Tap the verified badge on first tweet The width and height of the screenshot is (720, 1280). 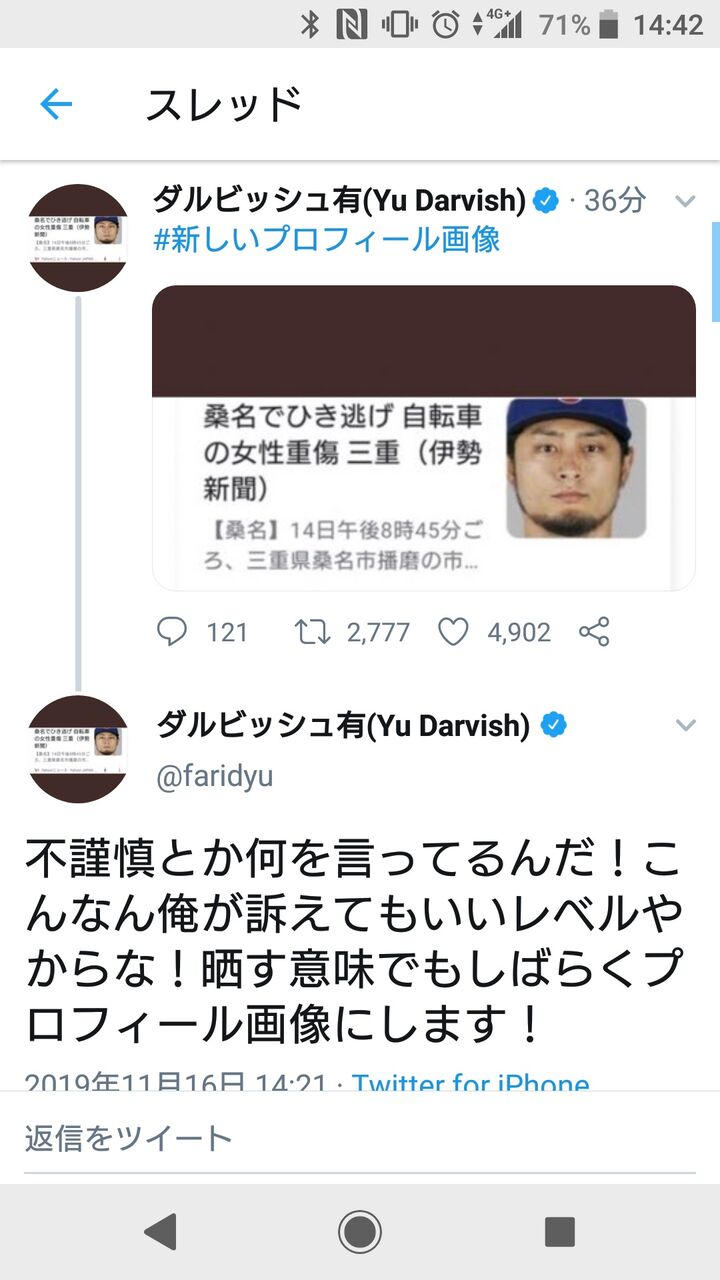coord(546,201)
